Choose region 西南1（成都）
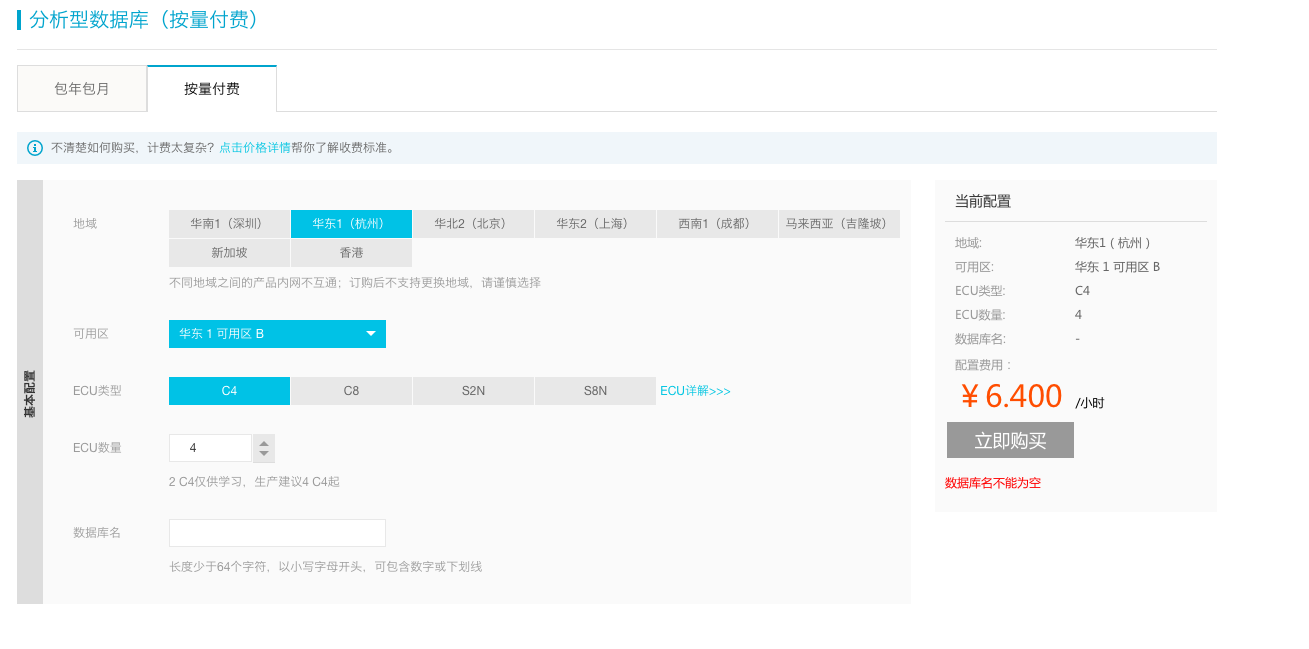Image resolution: width=1309 pixels, height=649 pixels. [717, 224]
